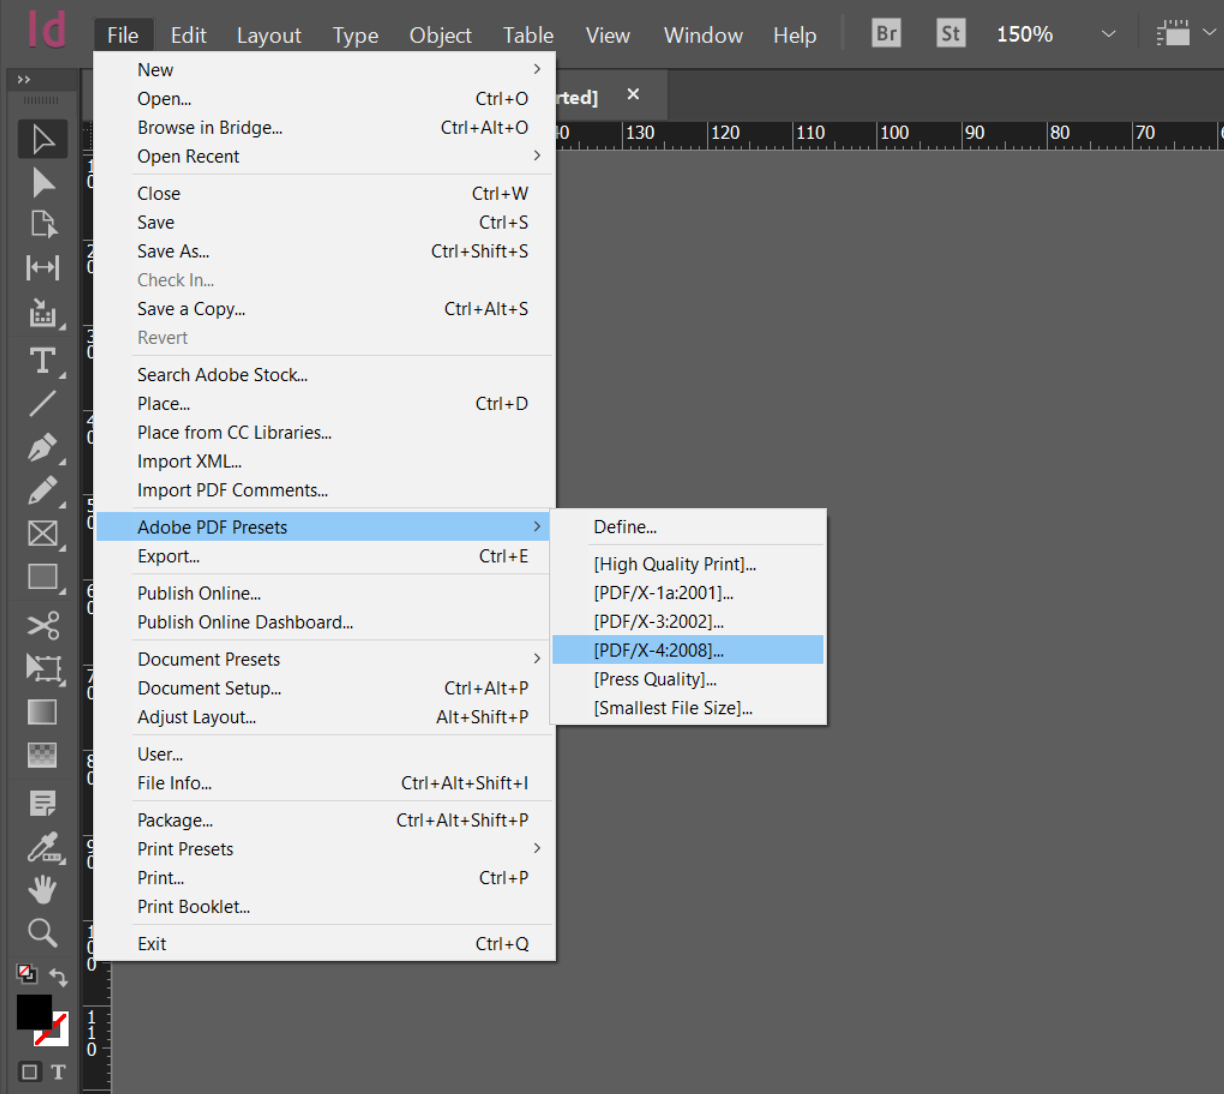Expand the Document Presets submenu arrow
Viewport: 1224px width, 1094px height.
[537, 658]
